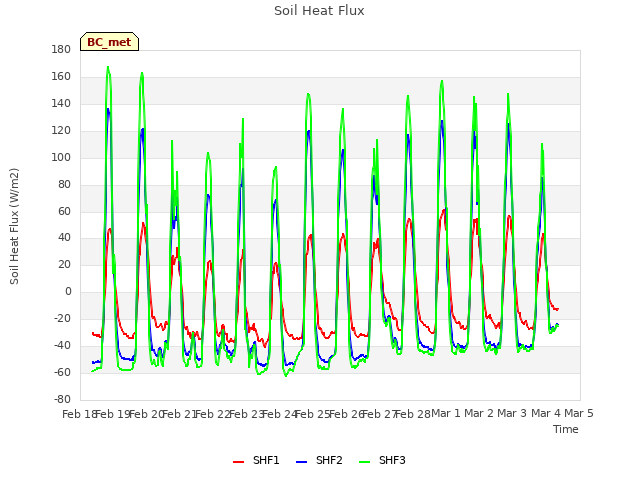Click the Feb 27 x-axis label
This screenshot has width=640, height=480.
click(x=379, y=414)
